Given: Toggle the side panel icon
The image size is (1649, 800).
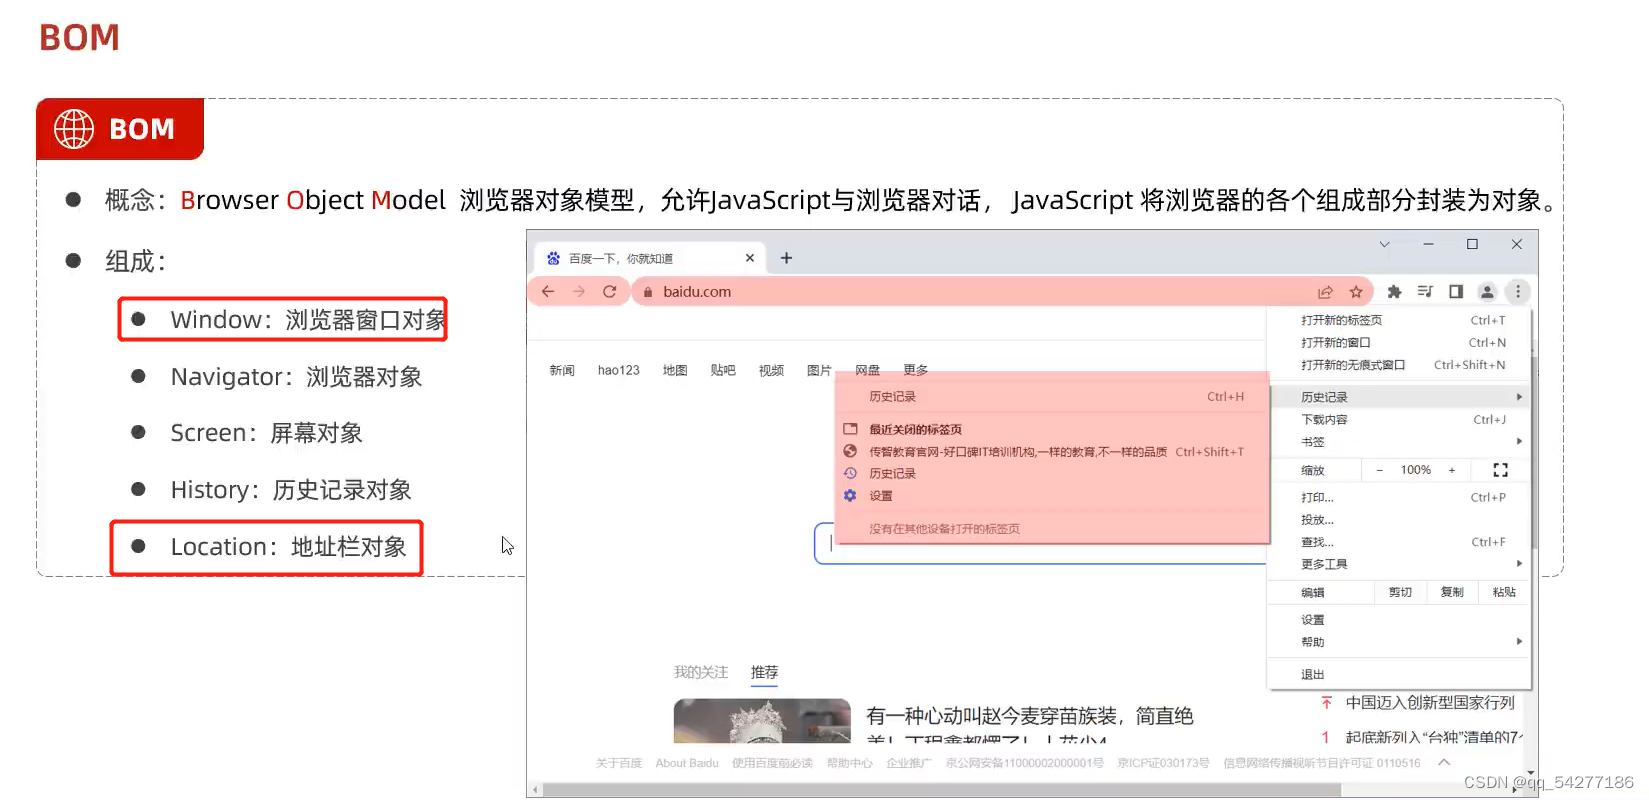Looking at the screenshot, I should 1456,292.
